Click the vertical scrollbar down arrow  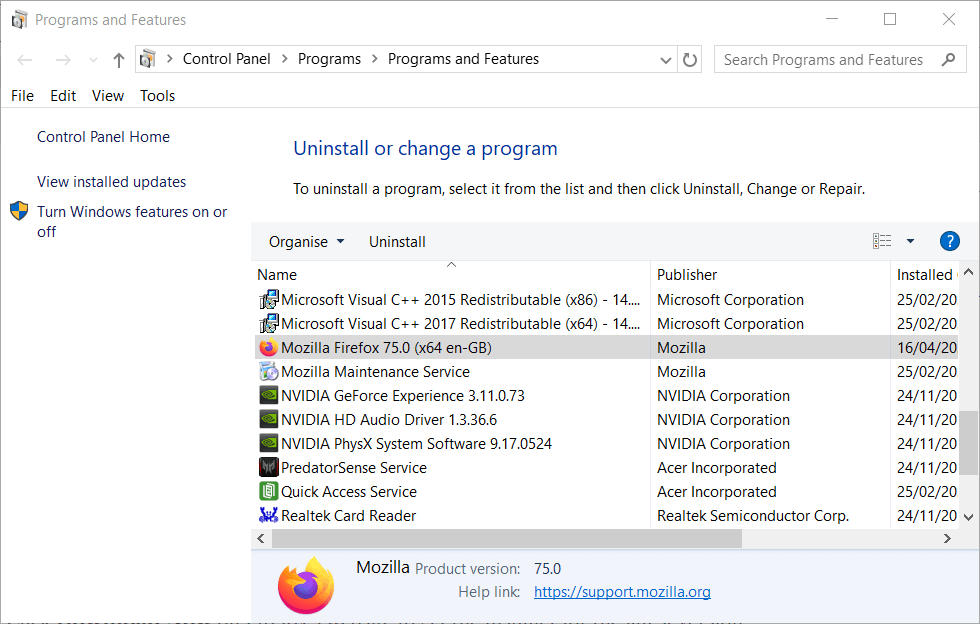968,517
